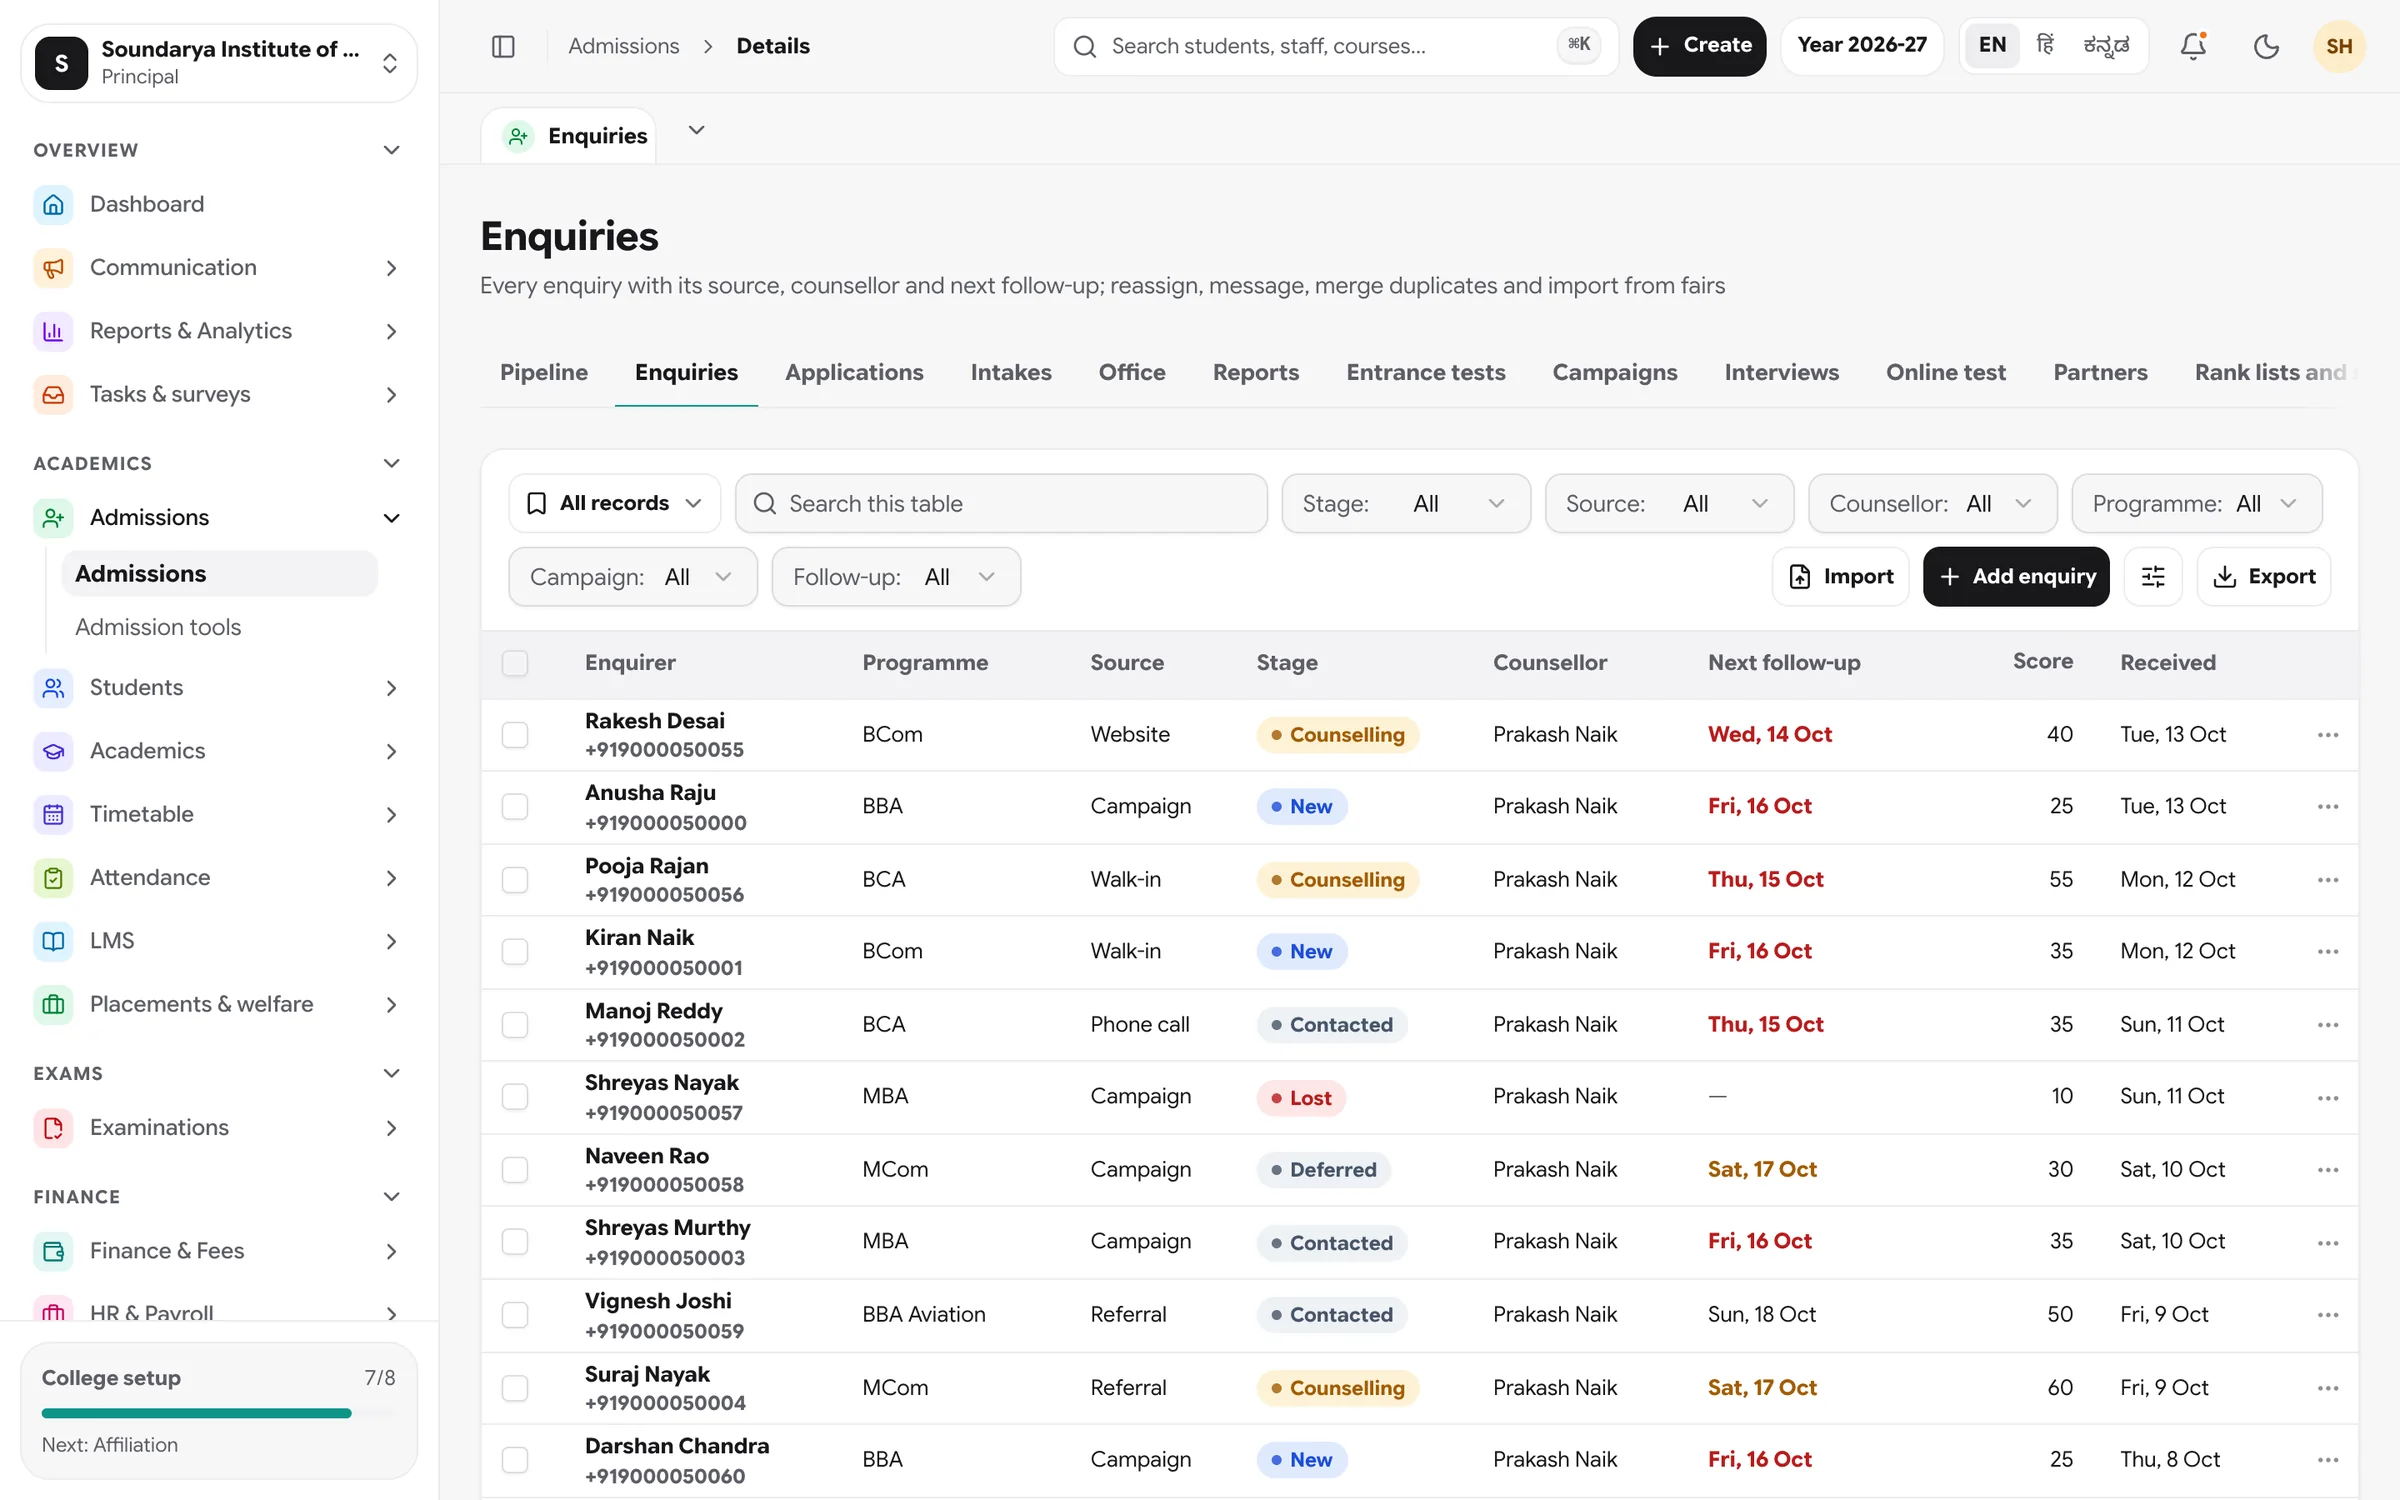This screenshot has height=1500, width=2400.
Task: Switch to the Applications tab
Action: [x=854, y=372]
